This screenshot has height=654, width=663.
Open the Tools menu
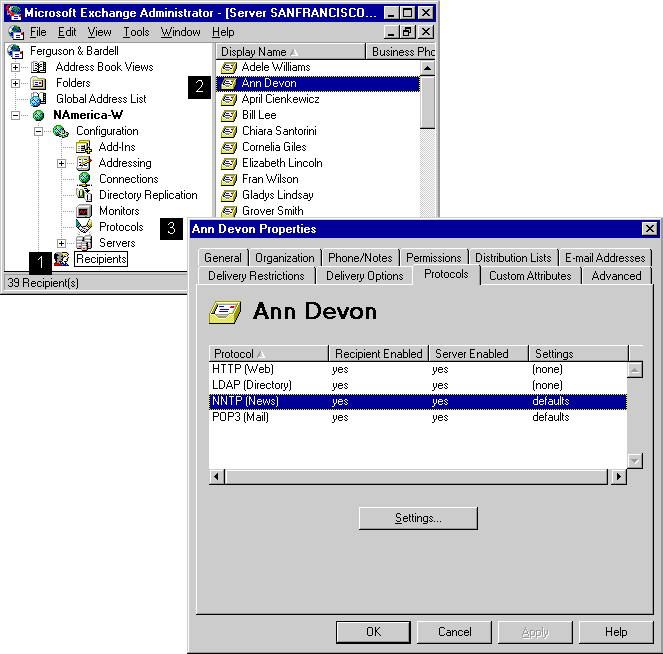tap(136, 32)
